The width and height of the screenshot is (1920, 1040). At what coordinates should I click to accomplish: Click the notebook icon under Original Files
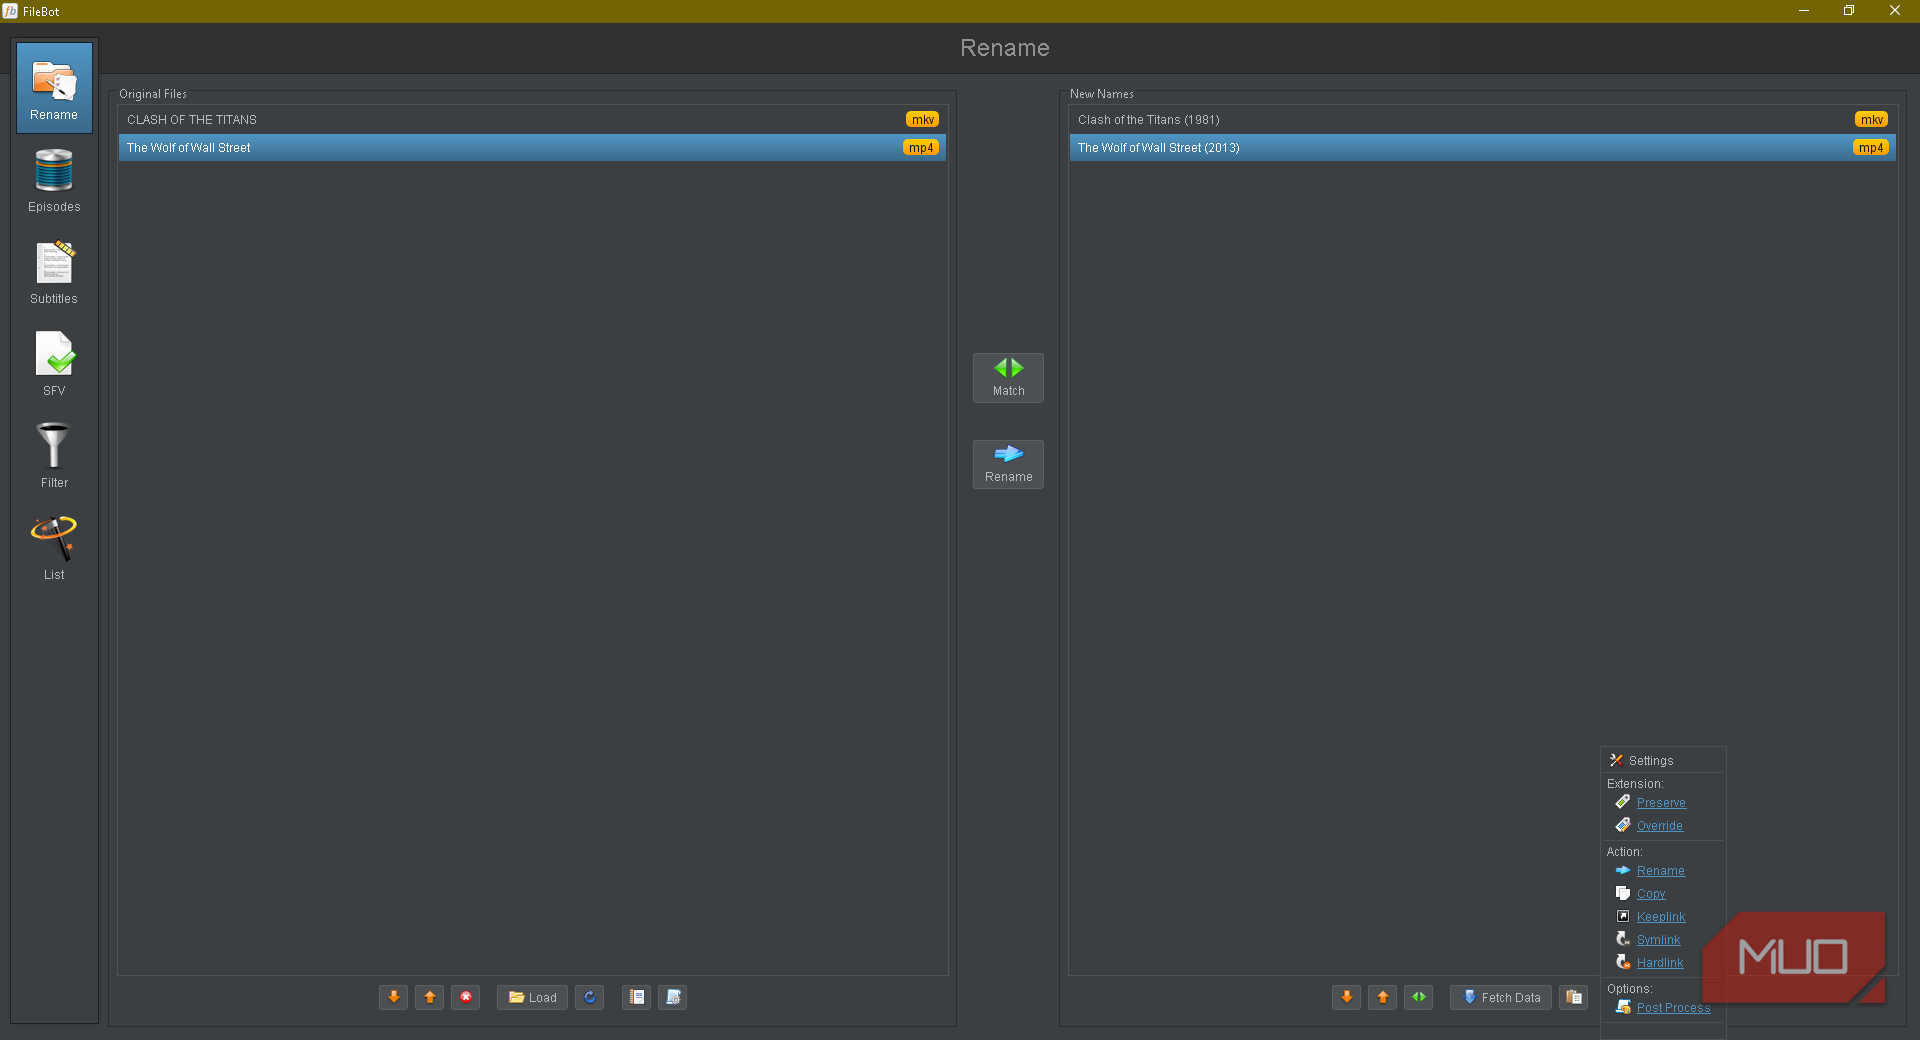click(x=637, y=997)
